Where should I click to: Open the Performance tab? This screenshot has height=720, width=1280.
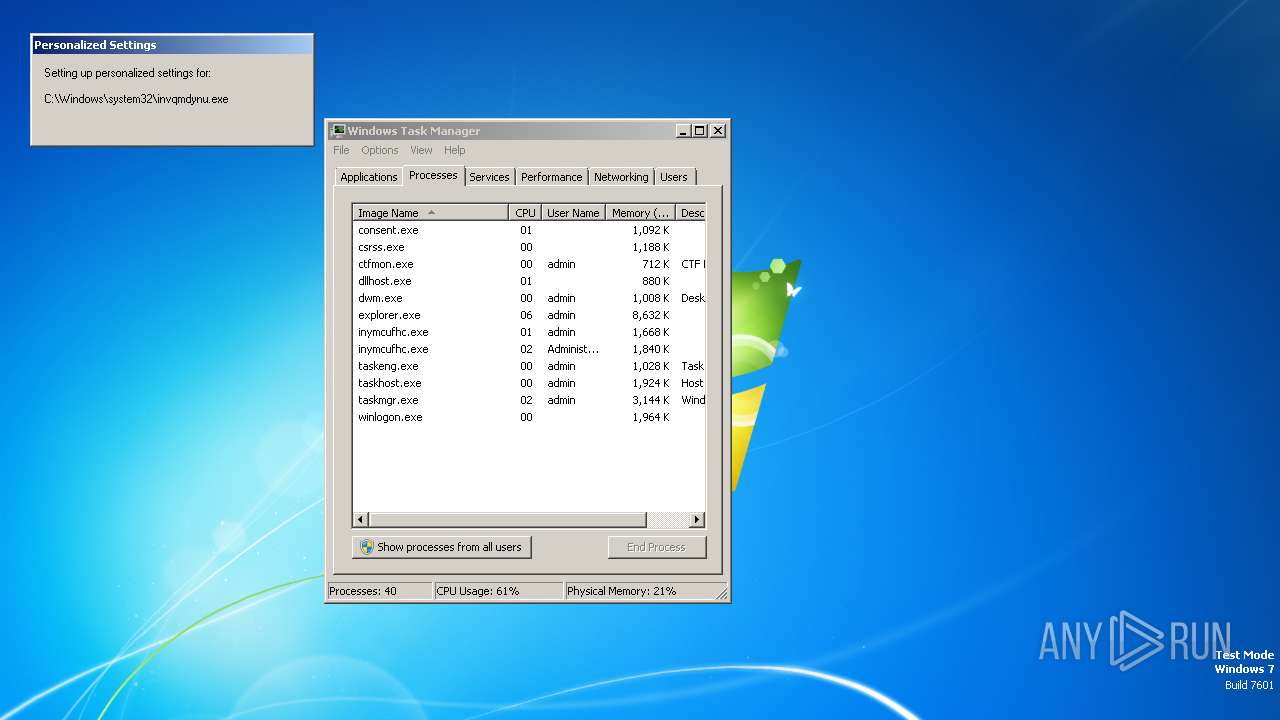(x=551, y=177)
